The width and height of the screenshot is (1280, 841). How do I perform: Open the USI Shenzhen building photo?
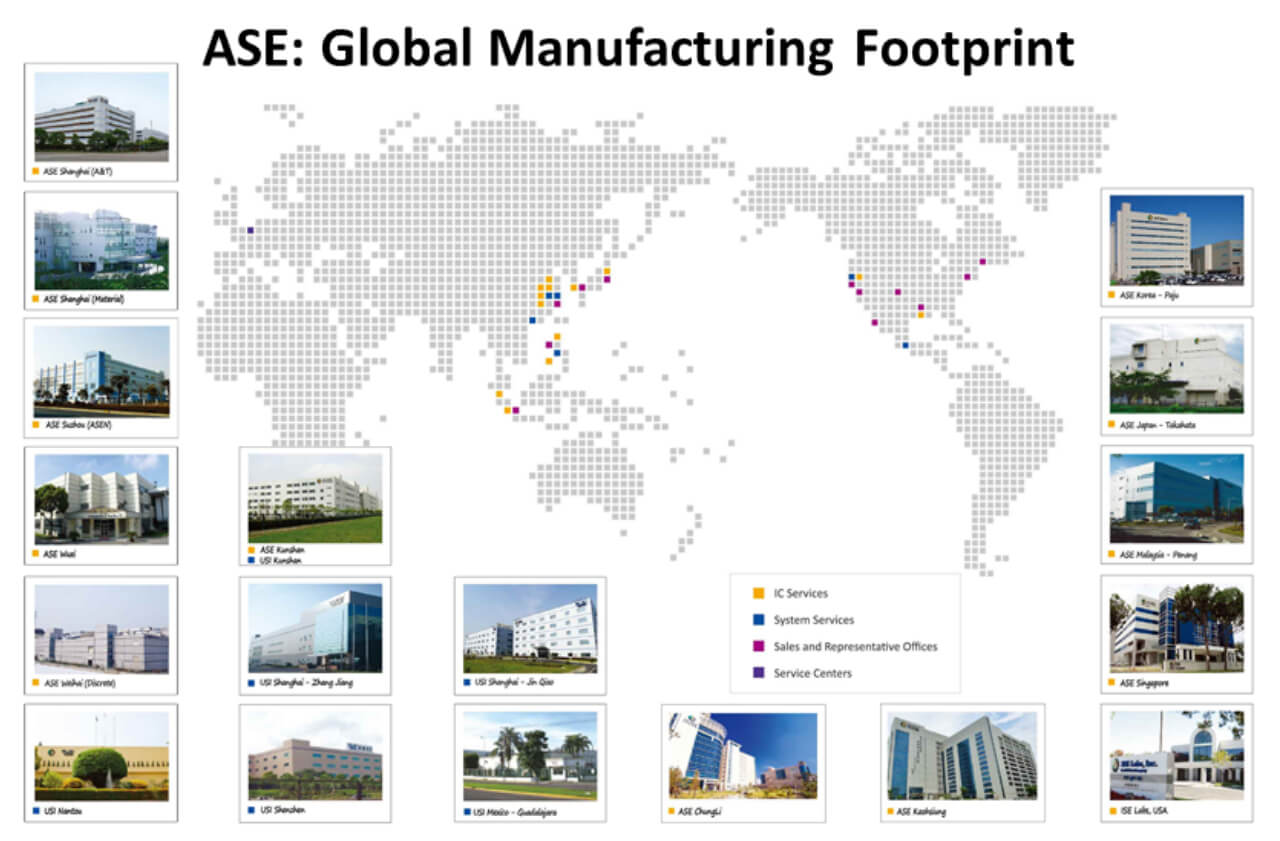pos(315,756)
